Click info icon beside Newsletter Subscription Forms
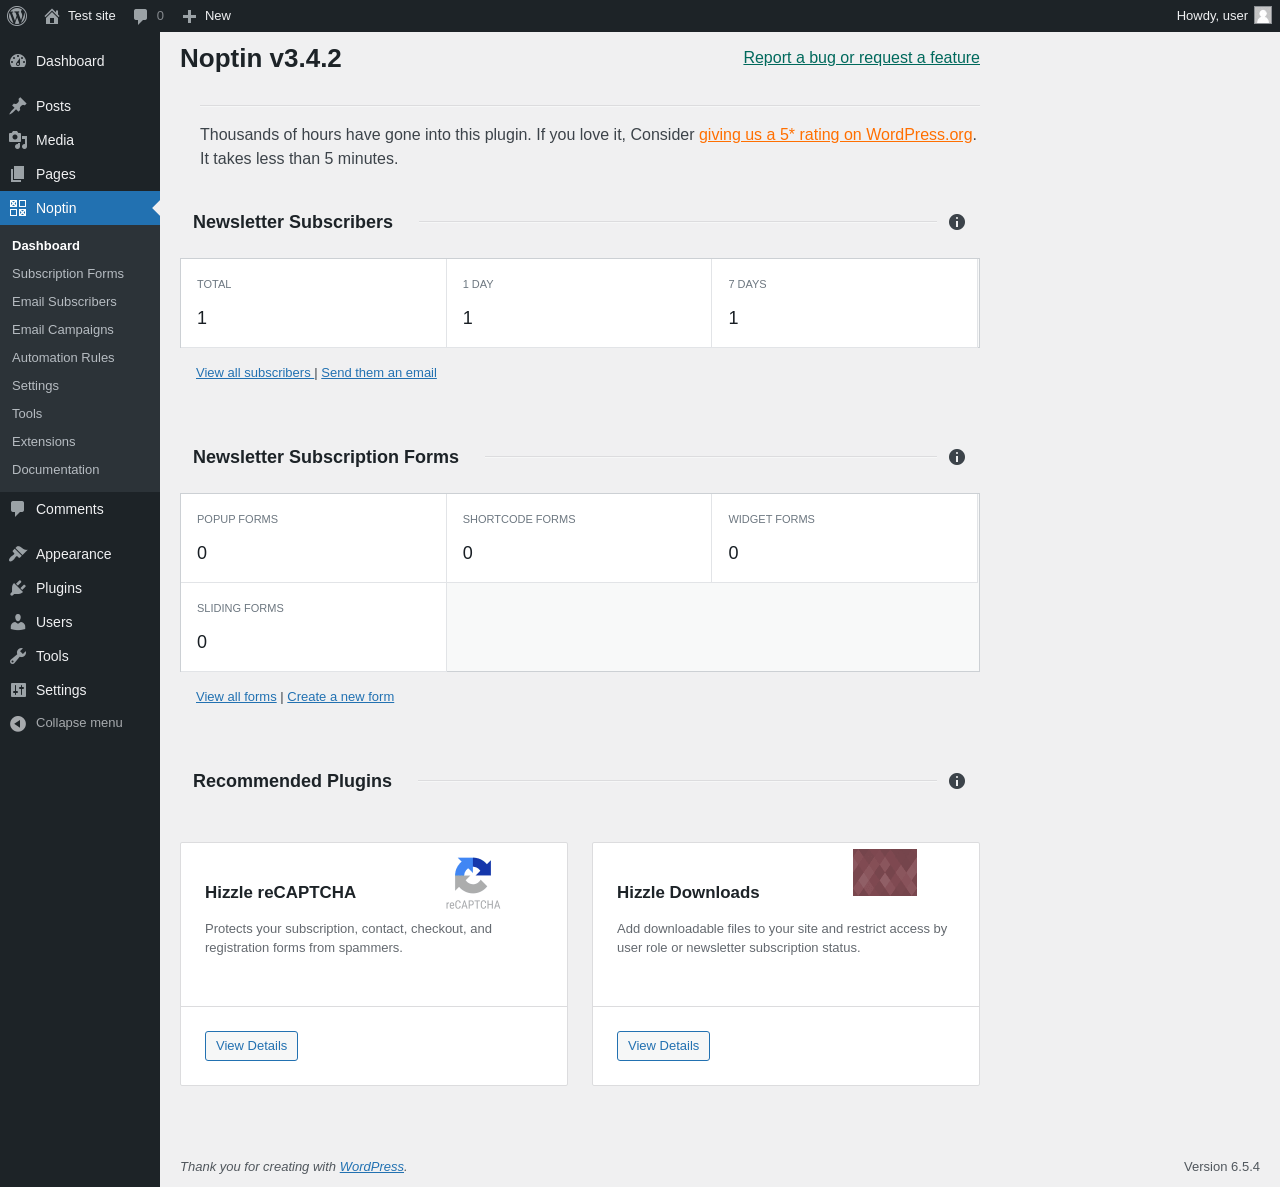 click(x=957, y=457)
